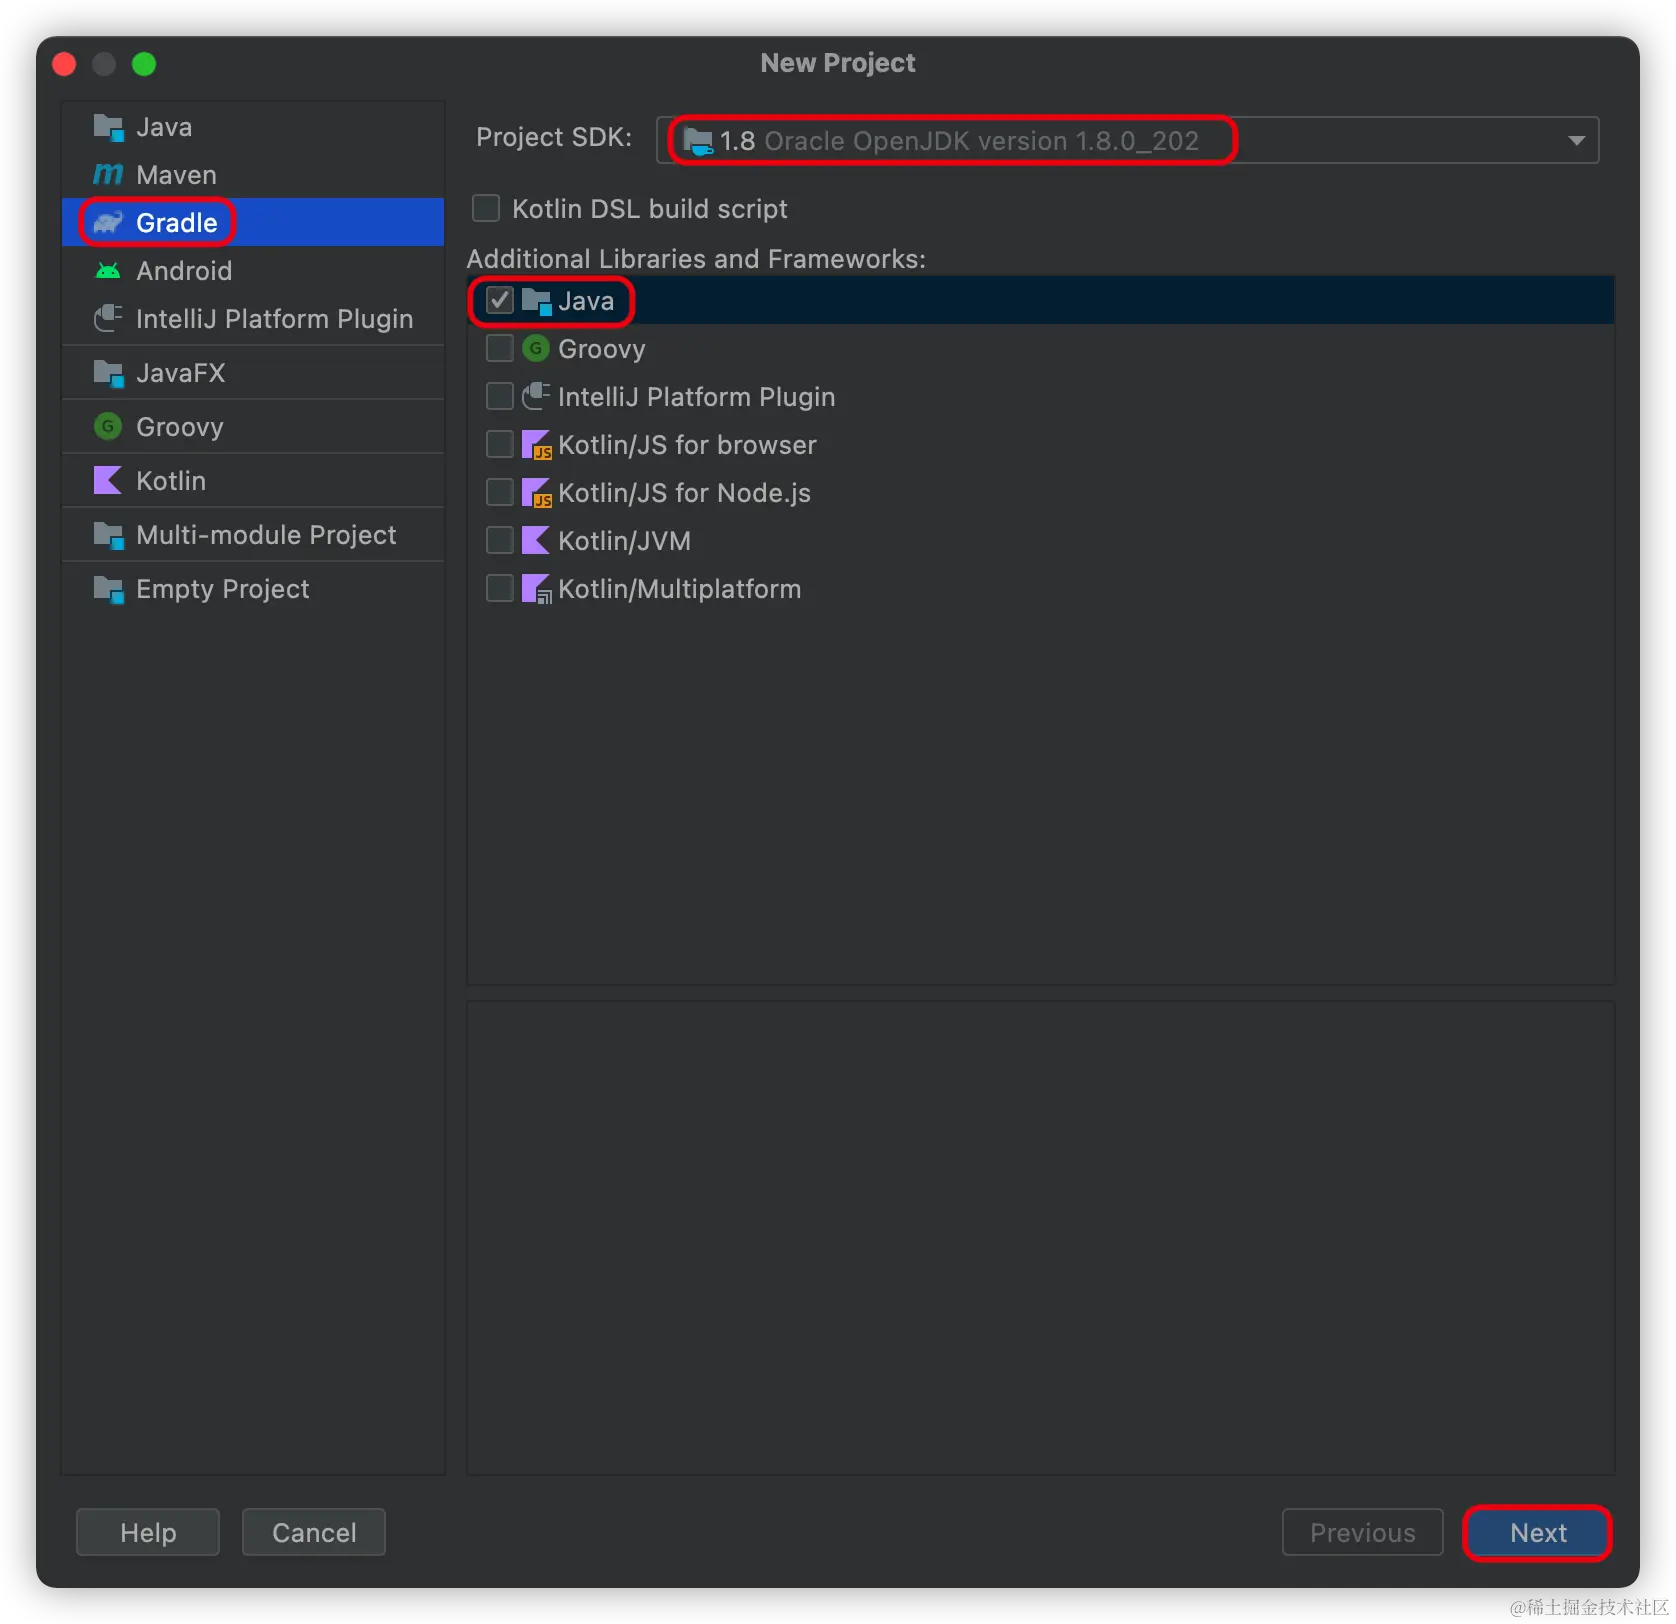Click the Kotlin/JS for browser label text
1676x1624 pixels.
point(687,445)
